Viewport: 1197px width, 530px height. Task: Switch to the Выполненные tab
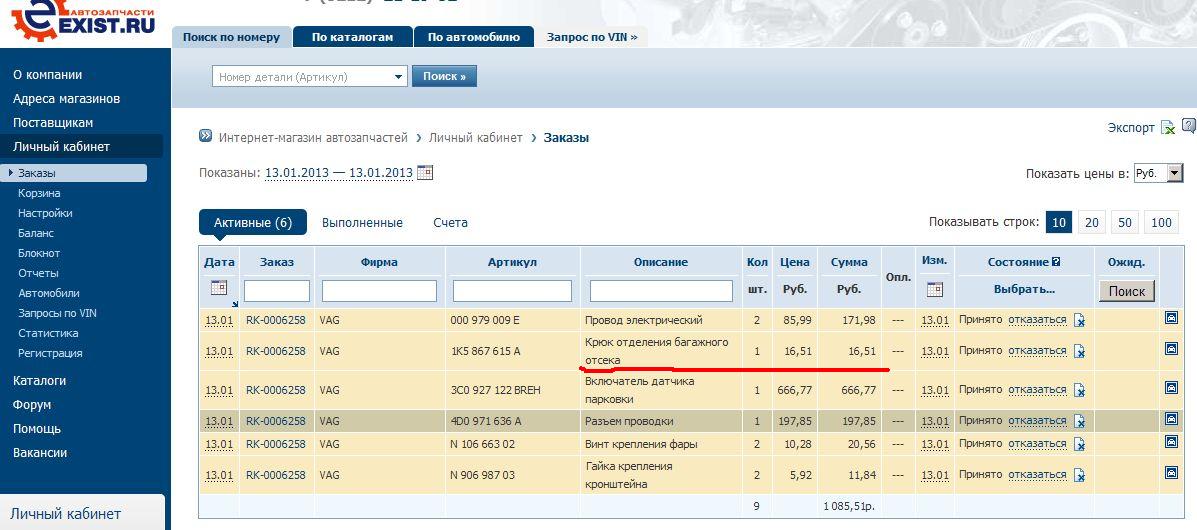pyautogui.click(x=362, y=222)
